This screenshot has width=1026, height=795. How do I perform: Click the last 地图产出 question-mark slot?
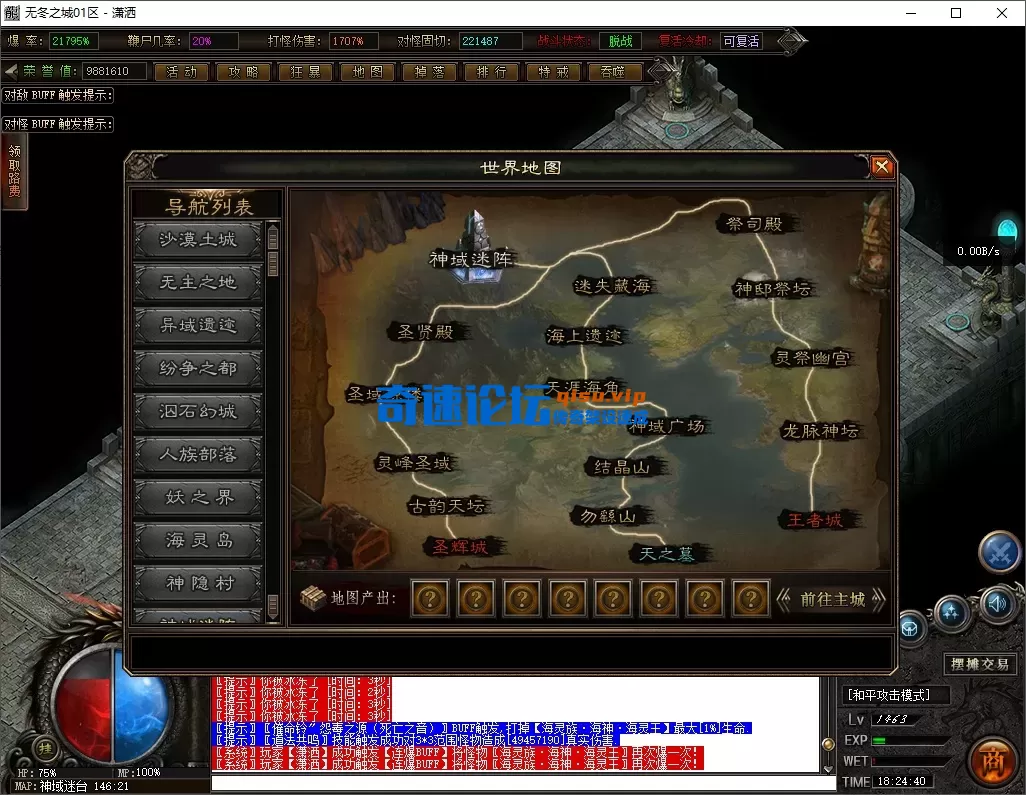(x=751, y=598)
